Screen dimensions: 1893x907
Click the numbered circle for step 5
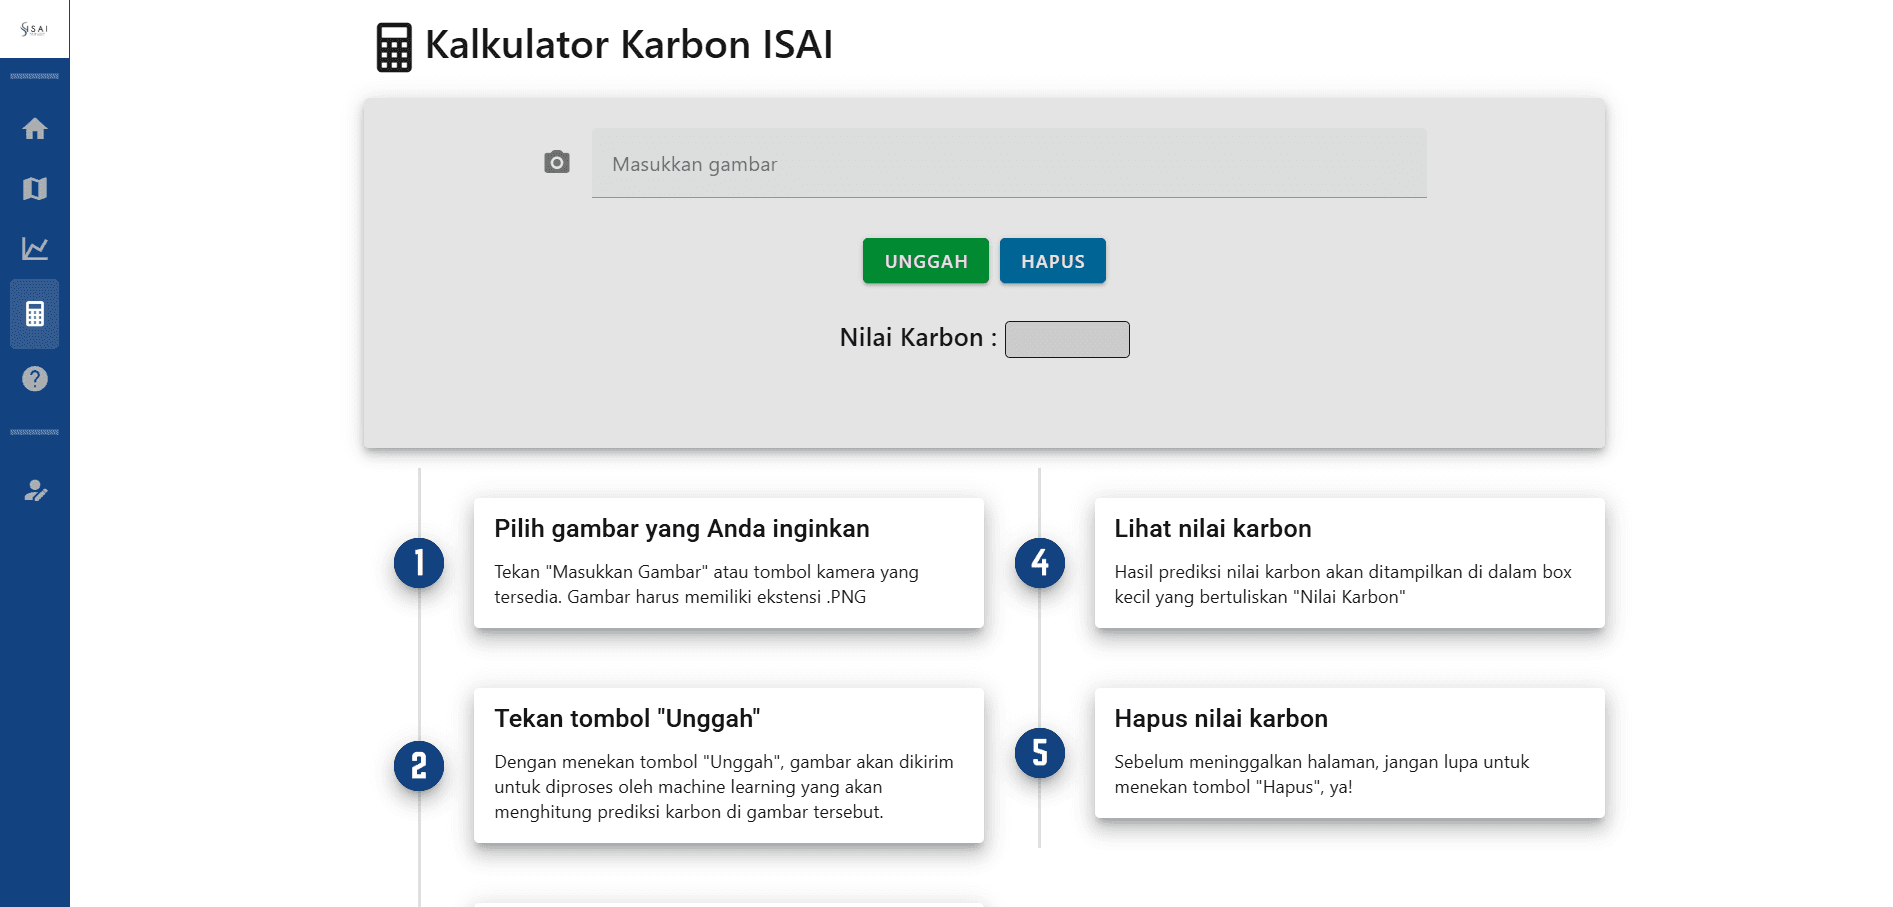(1040, 752)
